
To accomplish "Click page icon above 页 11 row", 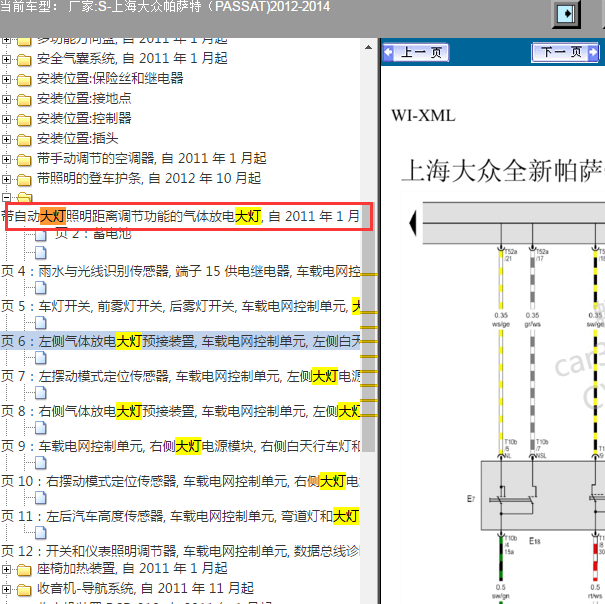I will 41,498.
